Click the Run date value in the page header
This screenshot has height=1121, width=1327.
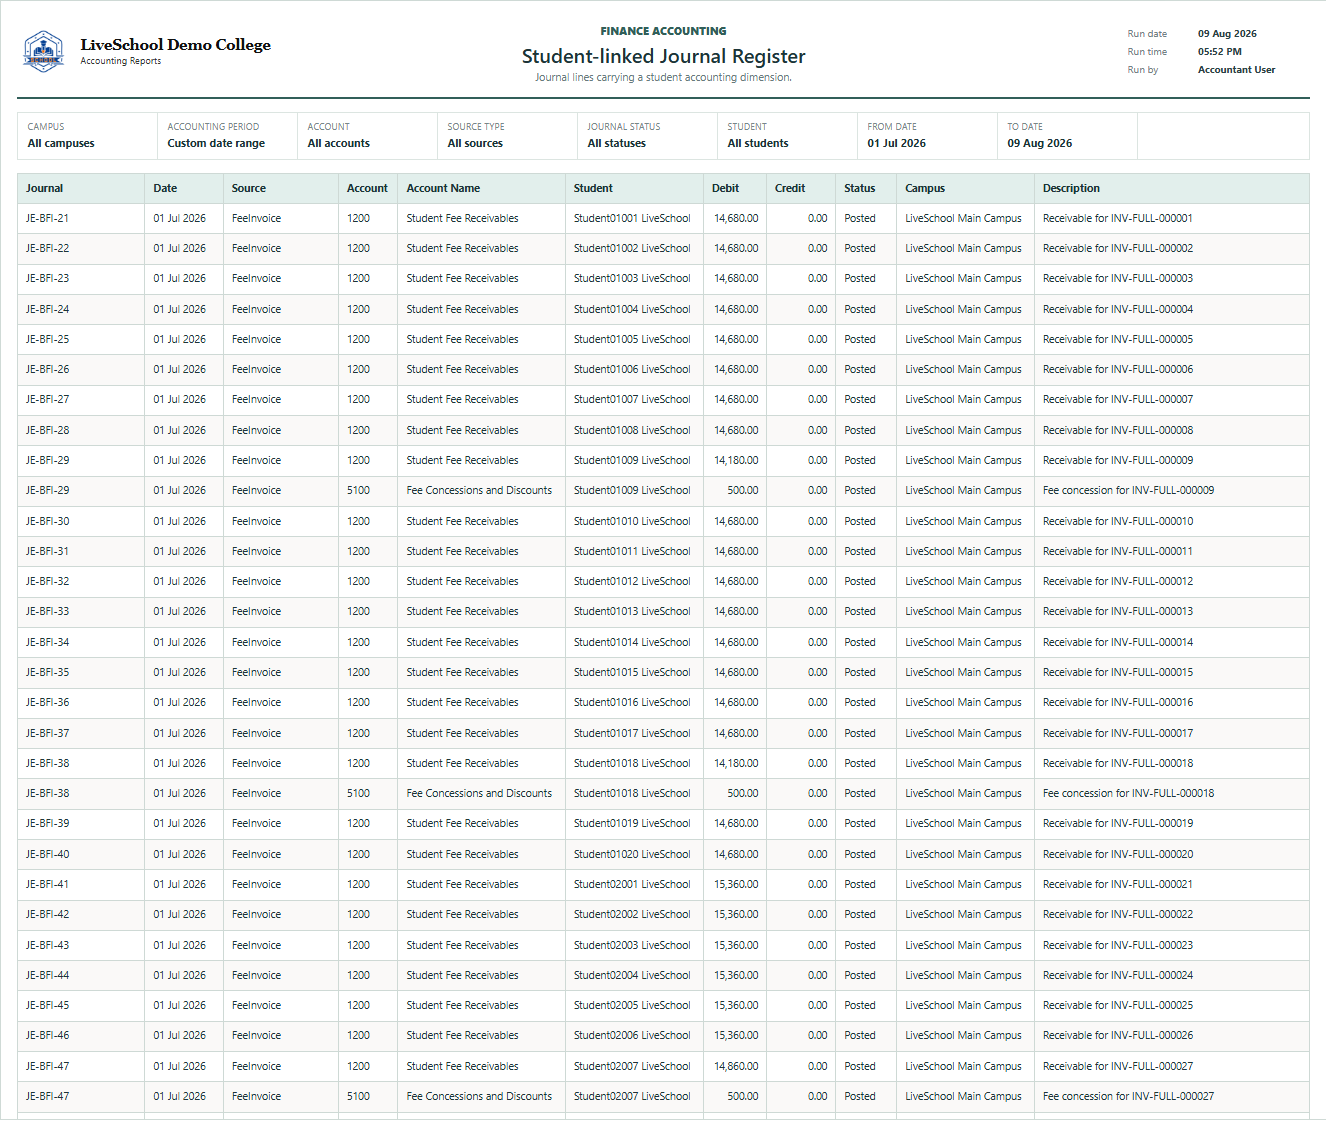[x=1227, y=34]
